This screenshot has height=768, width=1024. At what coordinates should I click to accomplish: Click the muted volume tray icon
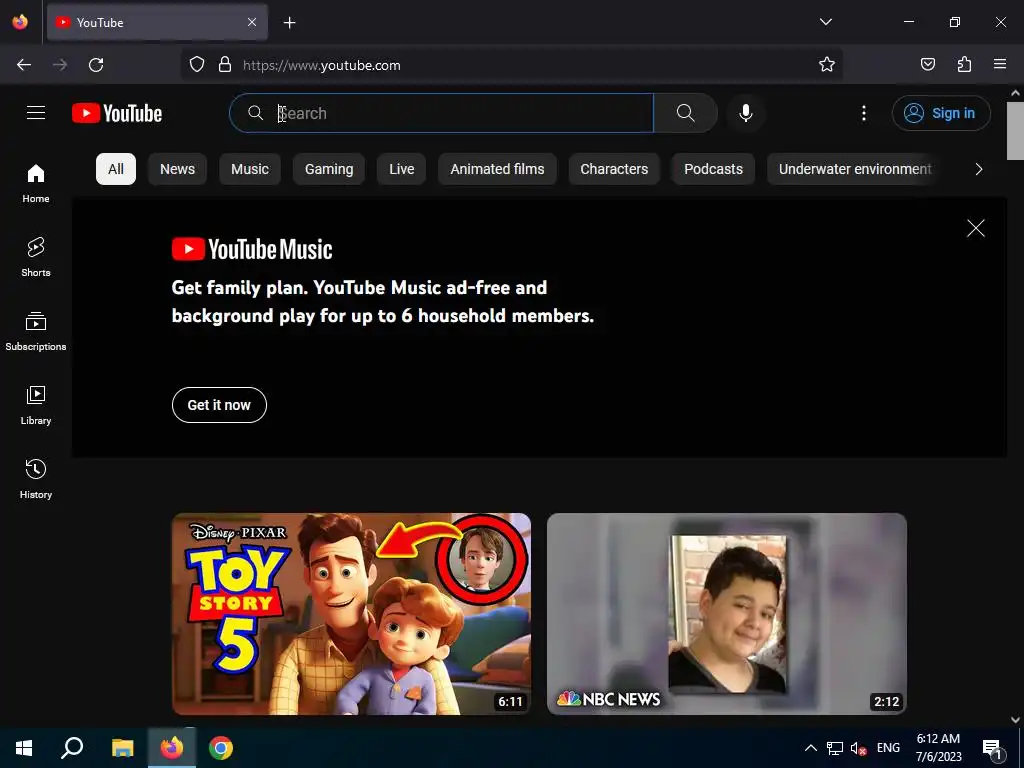pyautogui.click(x=858, y=748)
